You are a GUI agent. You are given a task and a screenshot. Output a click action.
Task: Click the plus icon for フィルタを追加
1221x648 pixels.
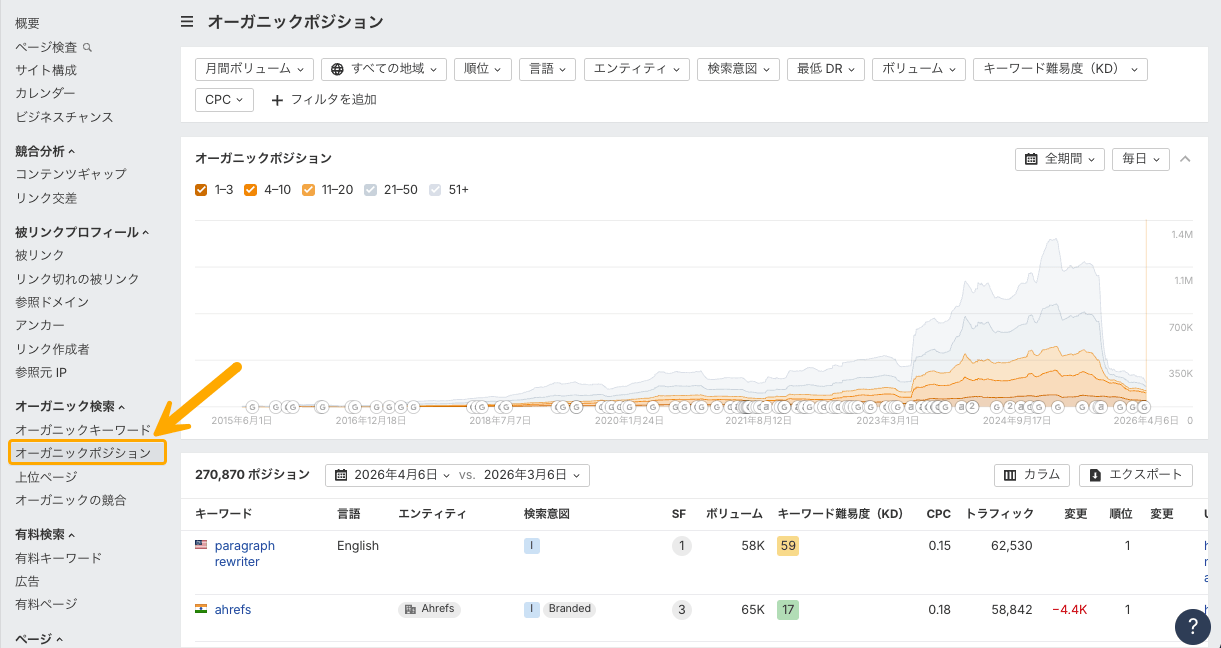pos(277,100)
